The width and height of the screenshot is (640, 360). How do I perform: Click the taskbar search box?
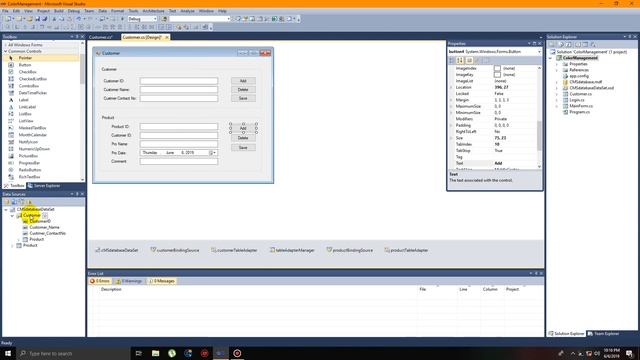click(73, 353)
